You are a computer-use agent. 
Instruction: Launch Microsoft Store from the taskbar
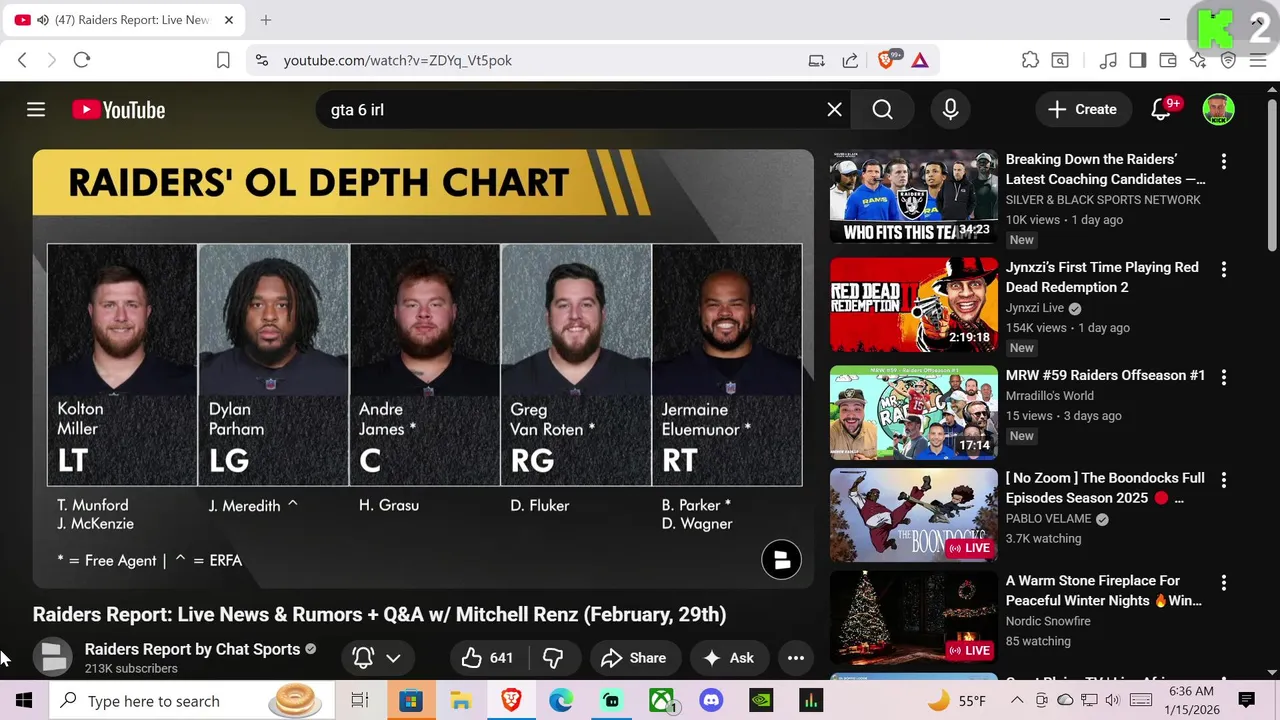pos(411,701)
